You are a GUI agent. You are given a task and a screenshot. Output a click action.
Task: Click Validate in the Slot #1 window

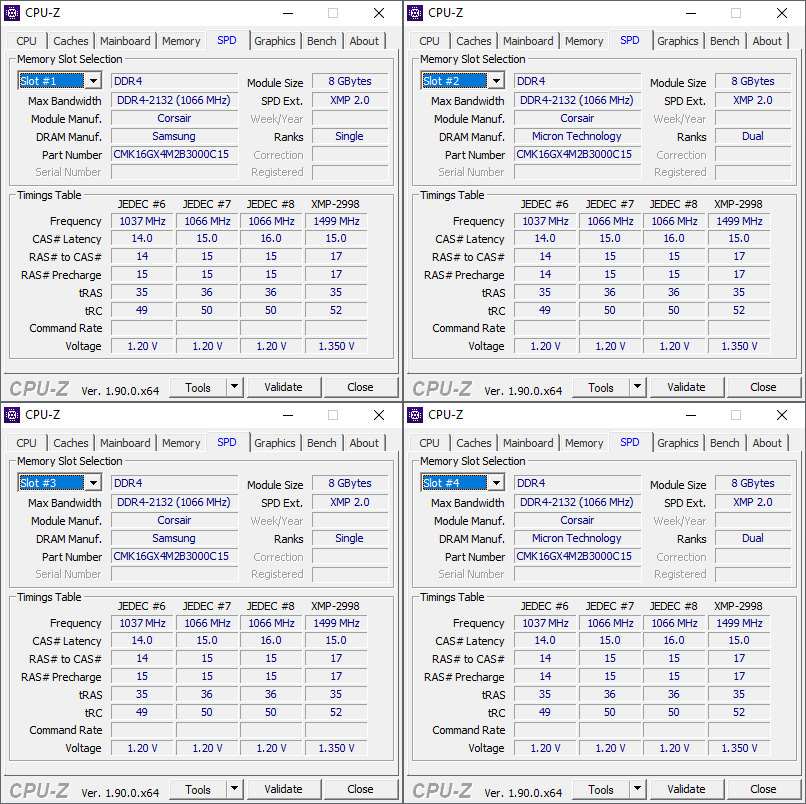(284, 387)
